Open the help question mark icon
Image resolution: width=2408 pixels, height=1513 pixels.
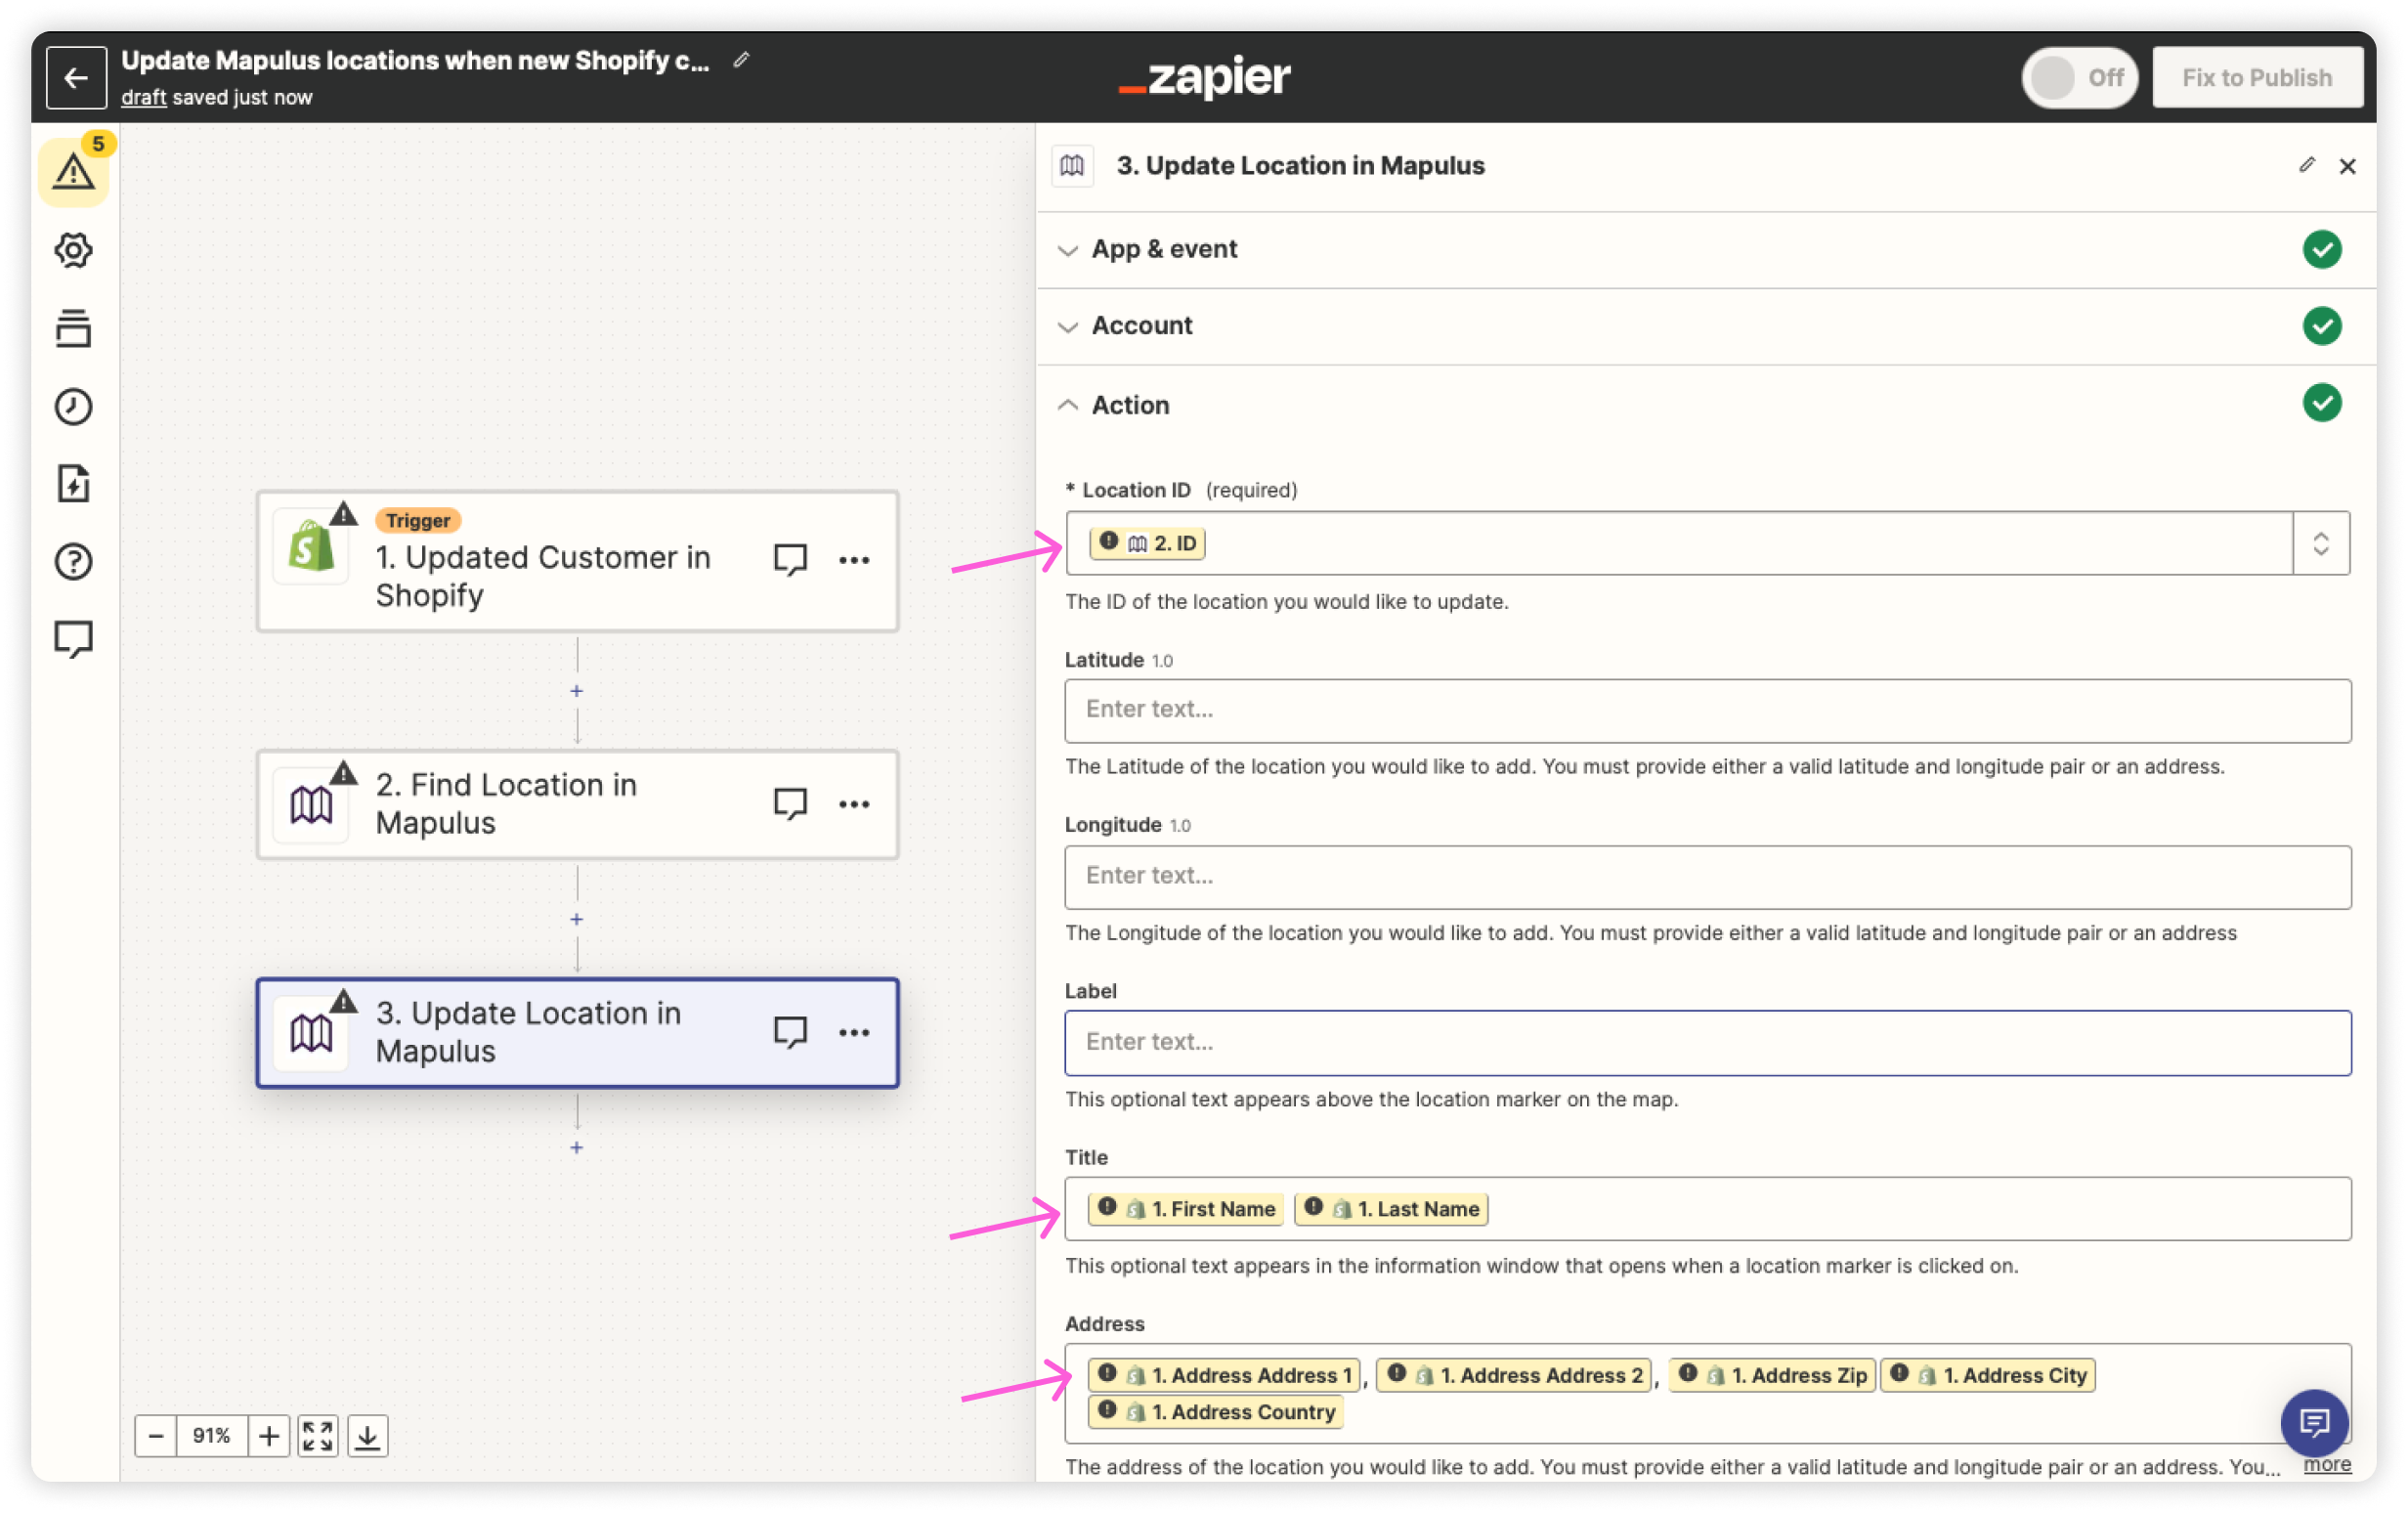pos(74,562)
